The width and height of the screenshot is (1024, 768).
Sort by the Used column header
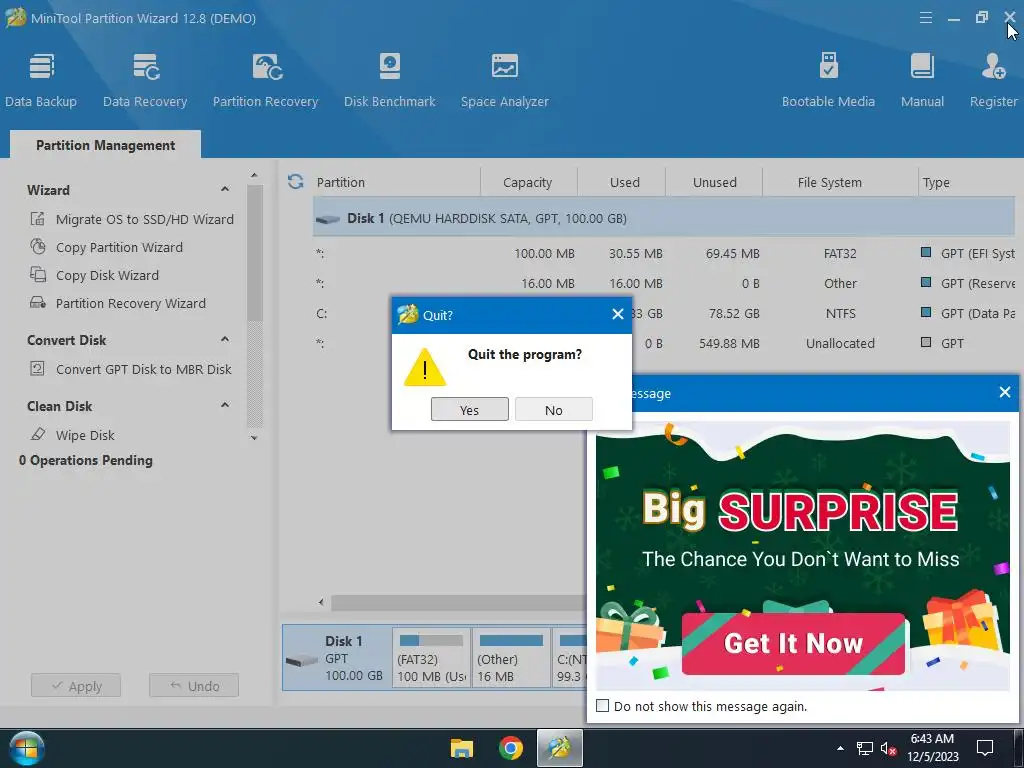(624, 182)
